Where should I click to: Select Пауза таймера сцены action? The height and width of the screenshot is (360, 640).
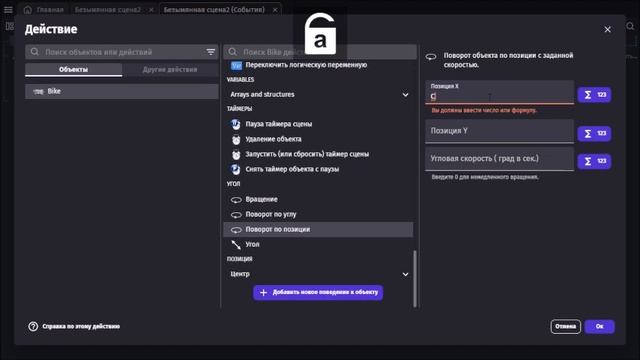318,124
